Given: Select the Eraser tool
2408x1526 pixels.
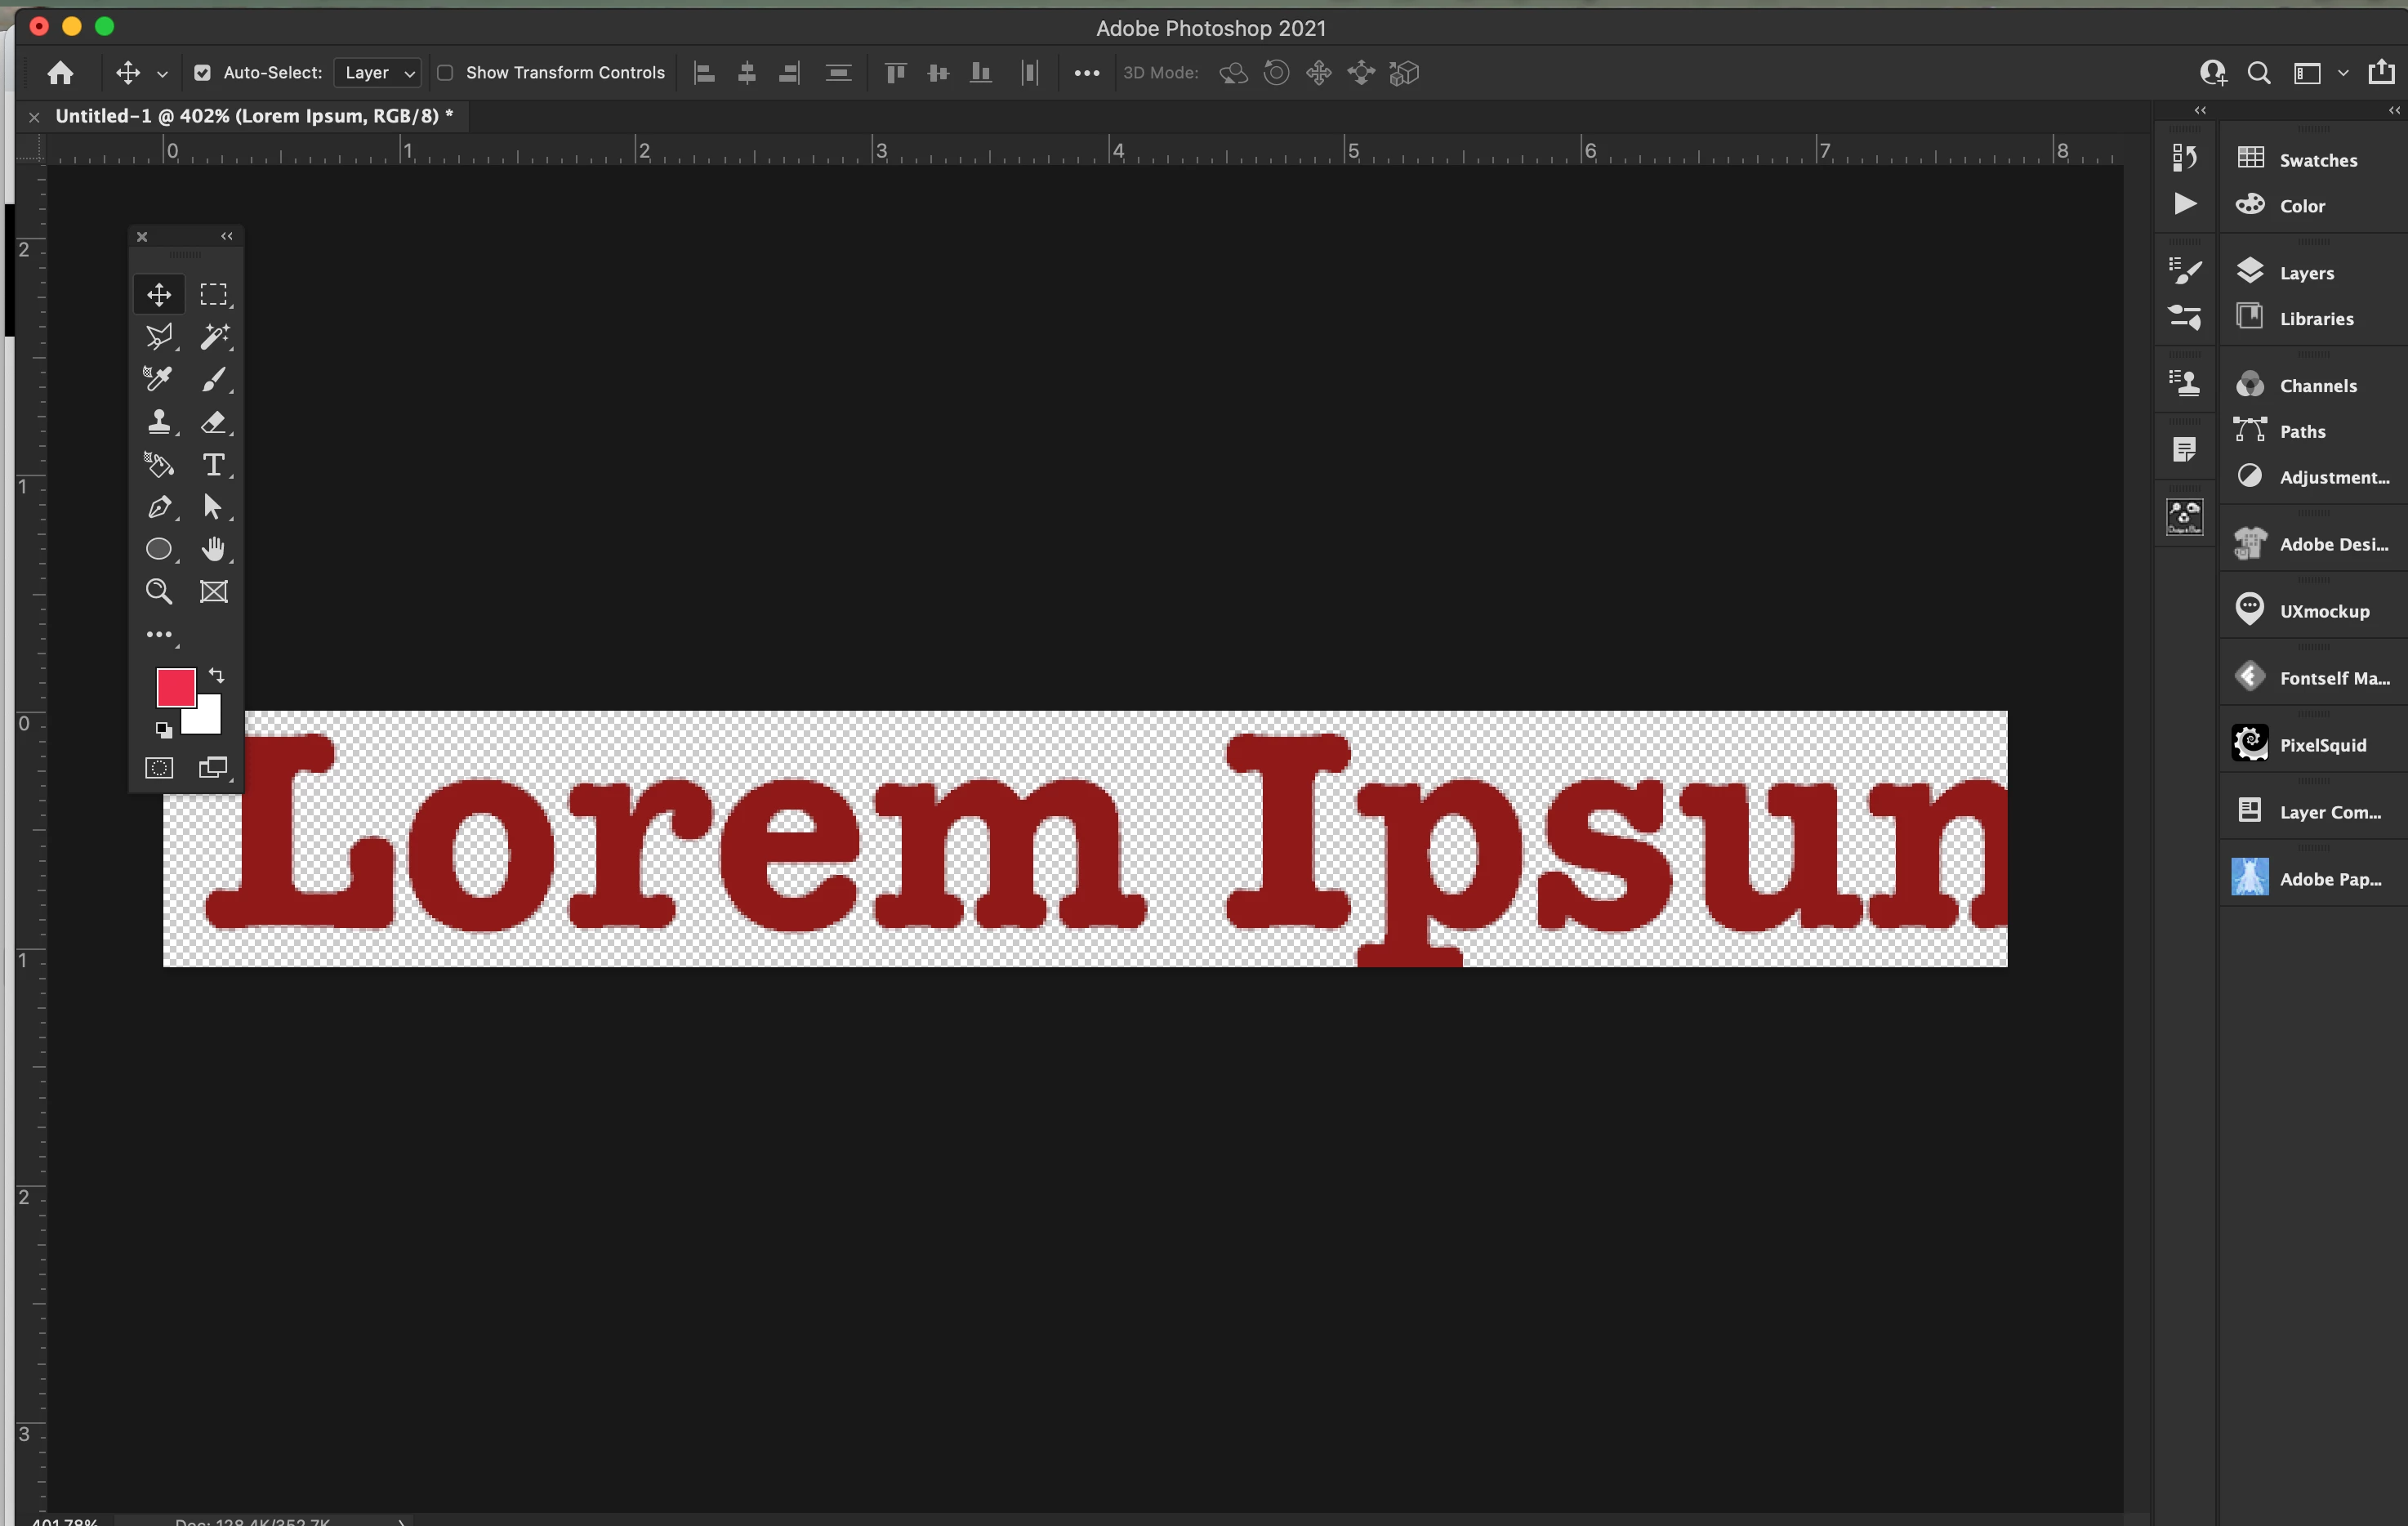Looking at the screenshot, I should click(213, 422).
